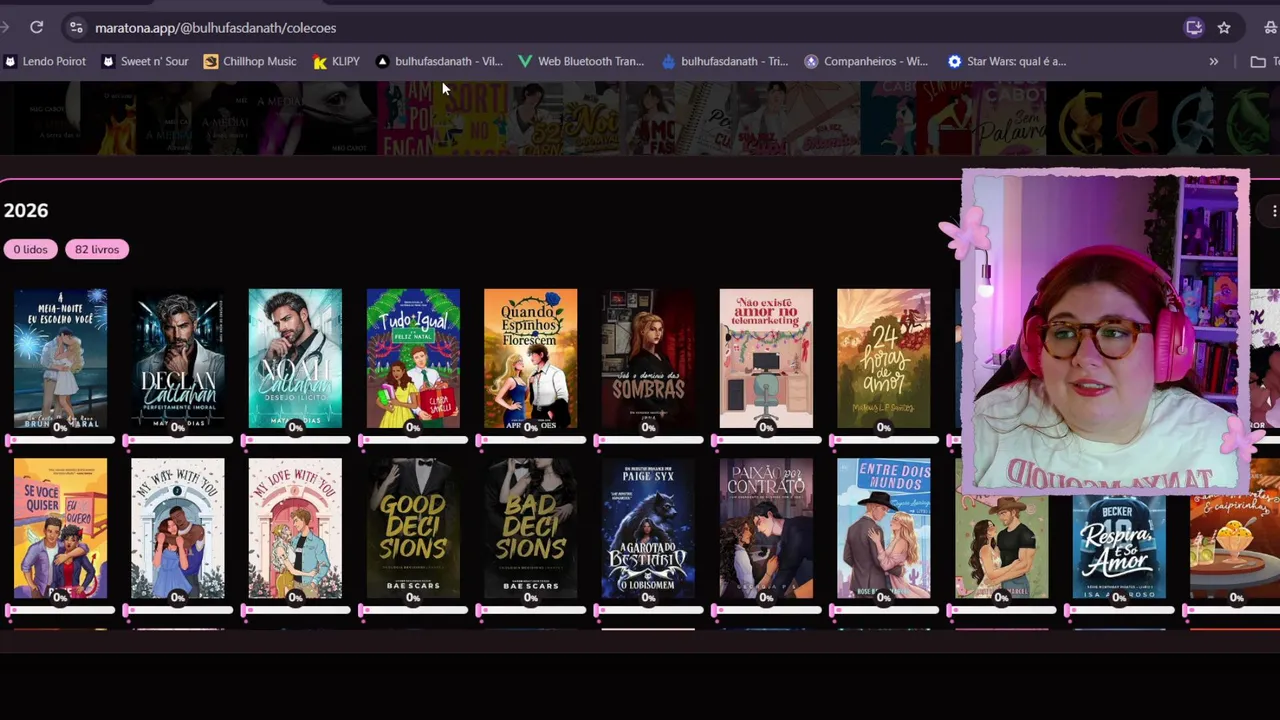Open 'A Meia-Noite Eu Escolho Você' book cover
Screen dimensions: 1280x720
[60, 358]
